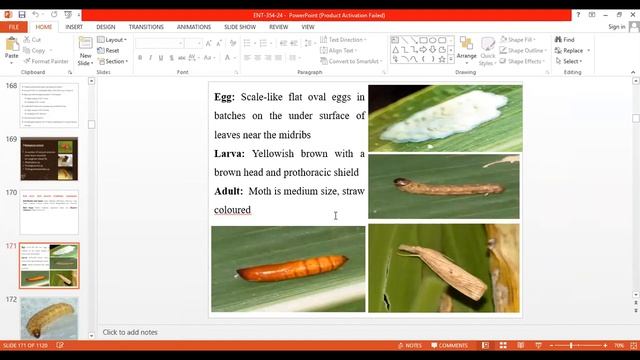Viewport: 640px width, 360px height.
Task: Switch to the TRANSITIONS tab
Action: coord(146,27)
